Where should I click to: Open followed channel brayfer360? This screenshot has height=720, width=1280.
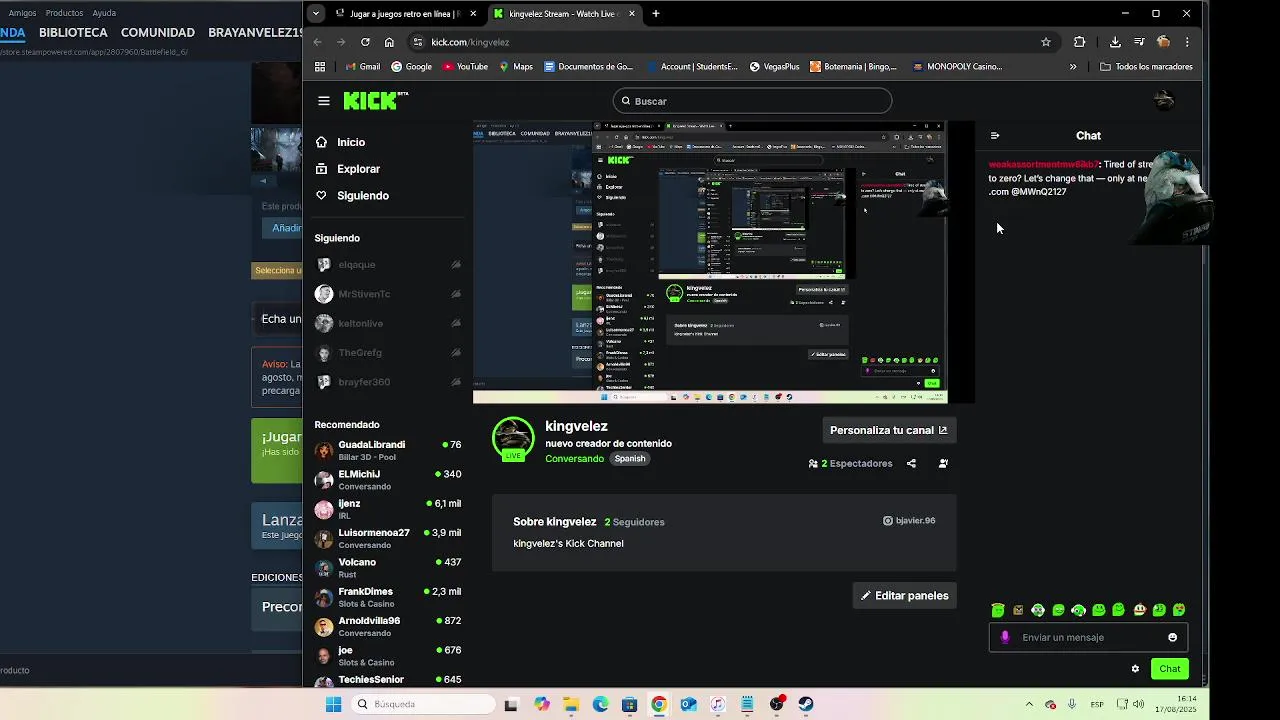coord(387,382)
